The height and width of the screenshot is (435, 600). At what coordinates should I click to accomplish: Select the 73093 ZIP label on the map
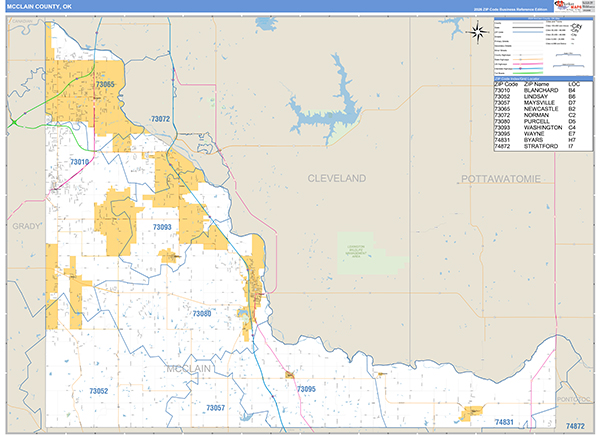(162, 228)
